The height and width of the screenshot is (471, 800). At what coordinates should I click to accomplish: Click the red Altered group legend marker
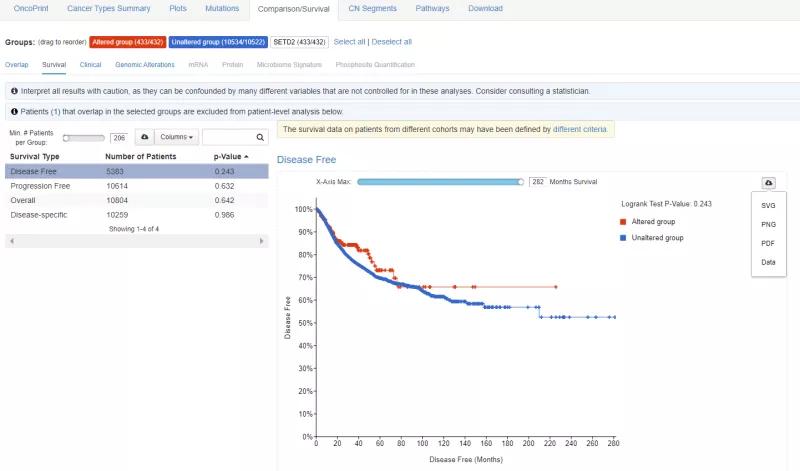[x=623, y=221]
